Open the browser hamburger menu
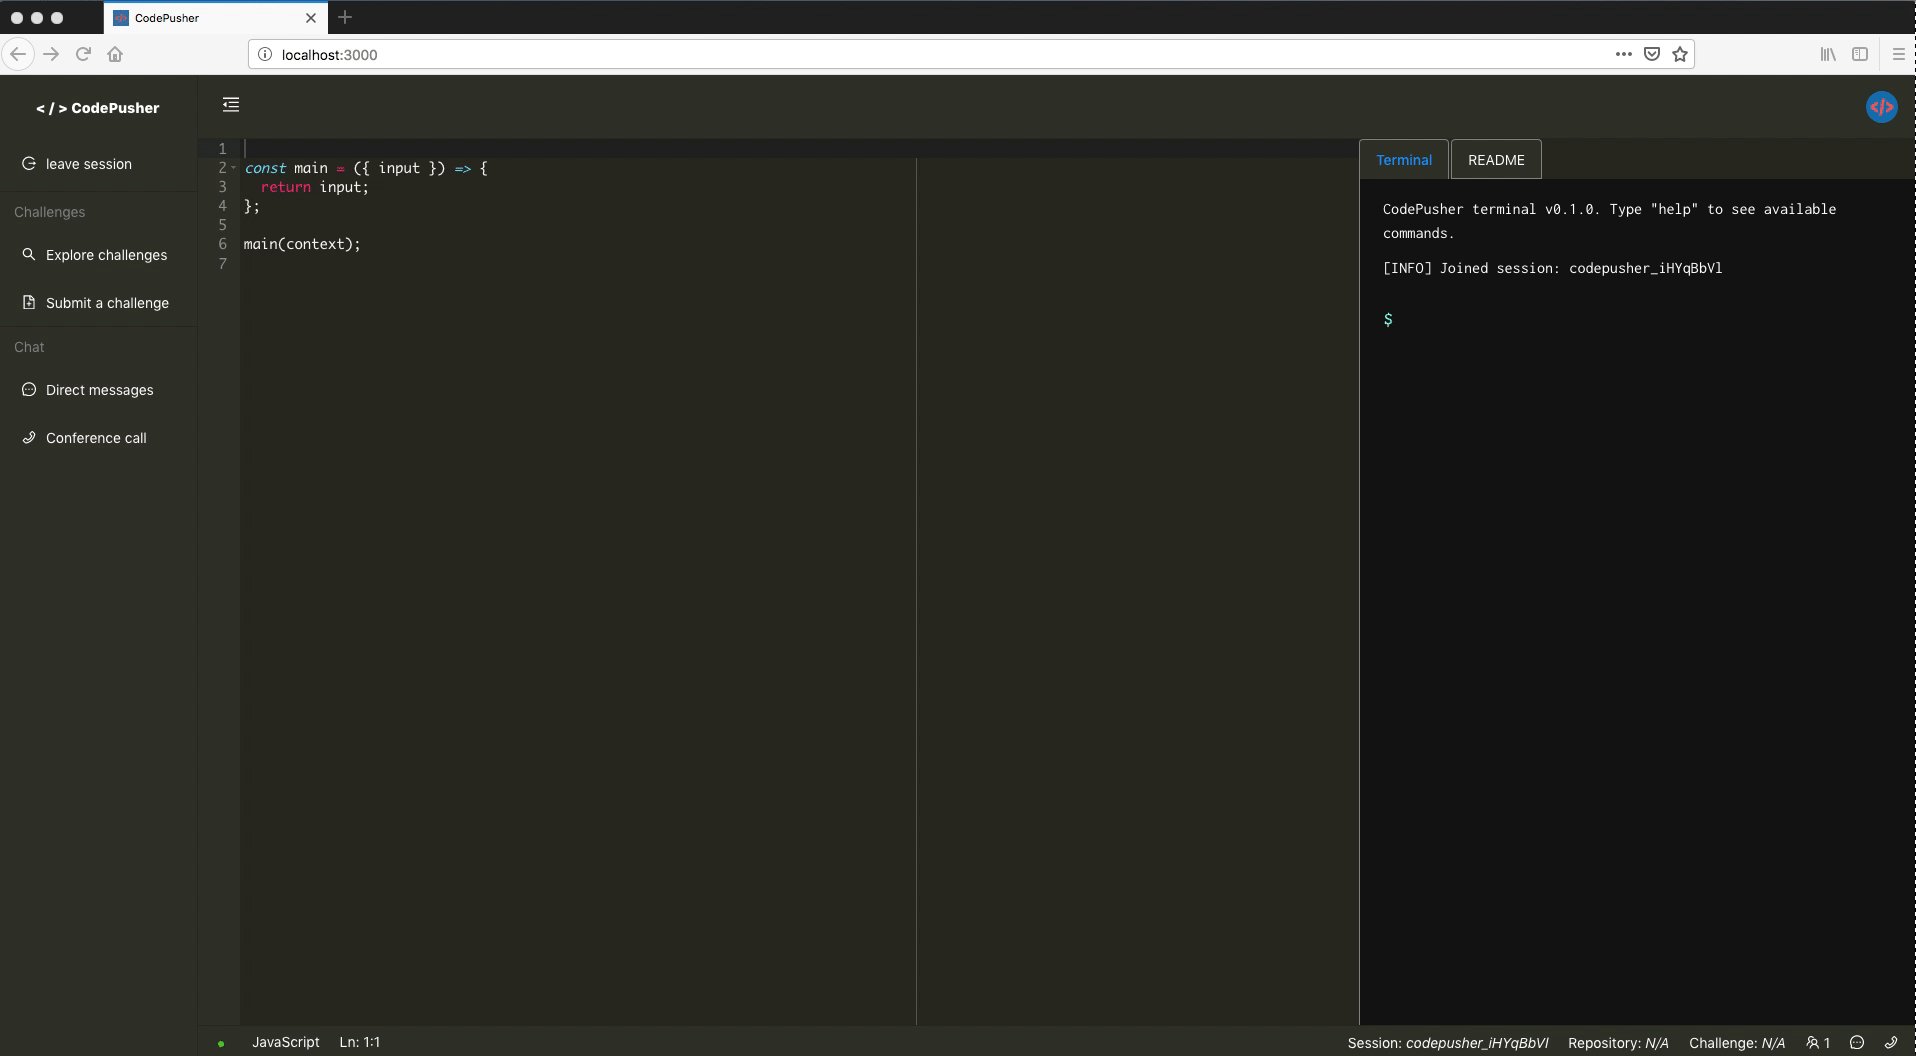 [1898, 54]
